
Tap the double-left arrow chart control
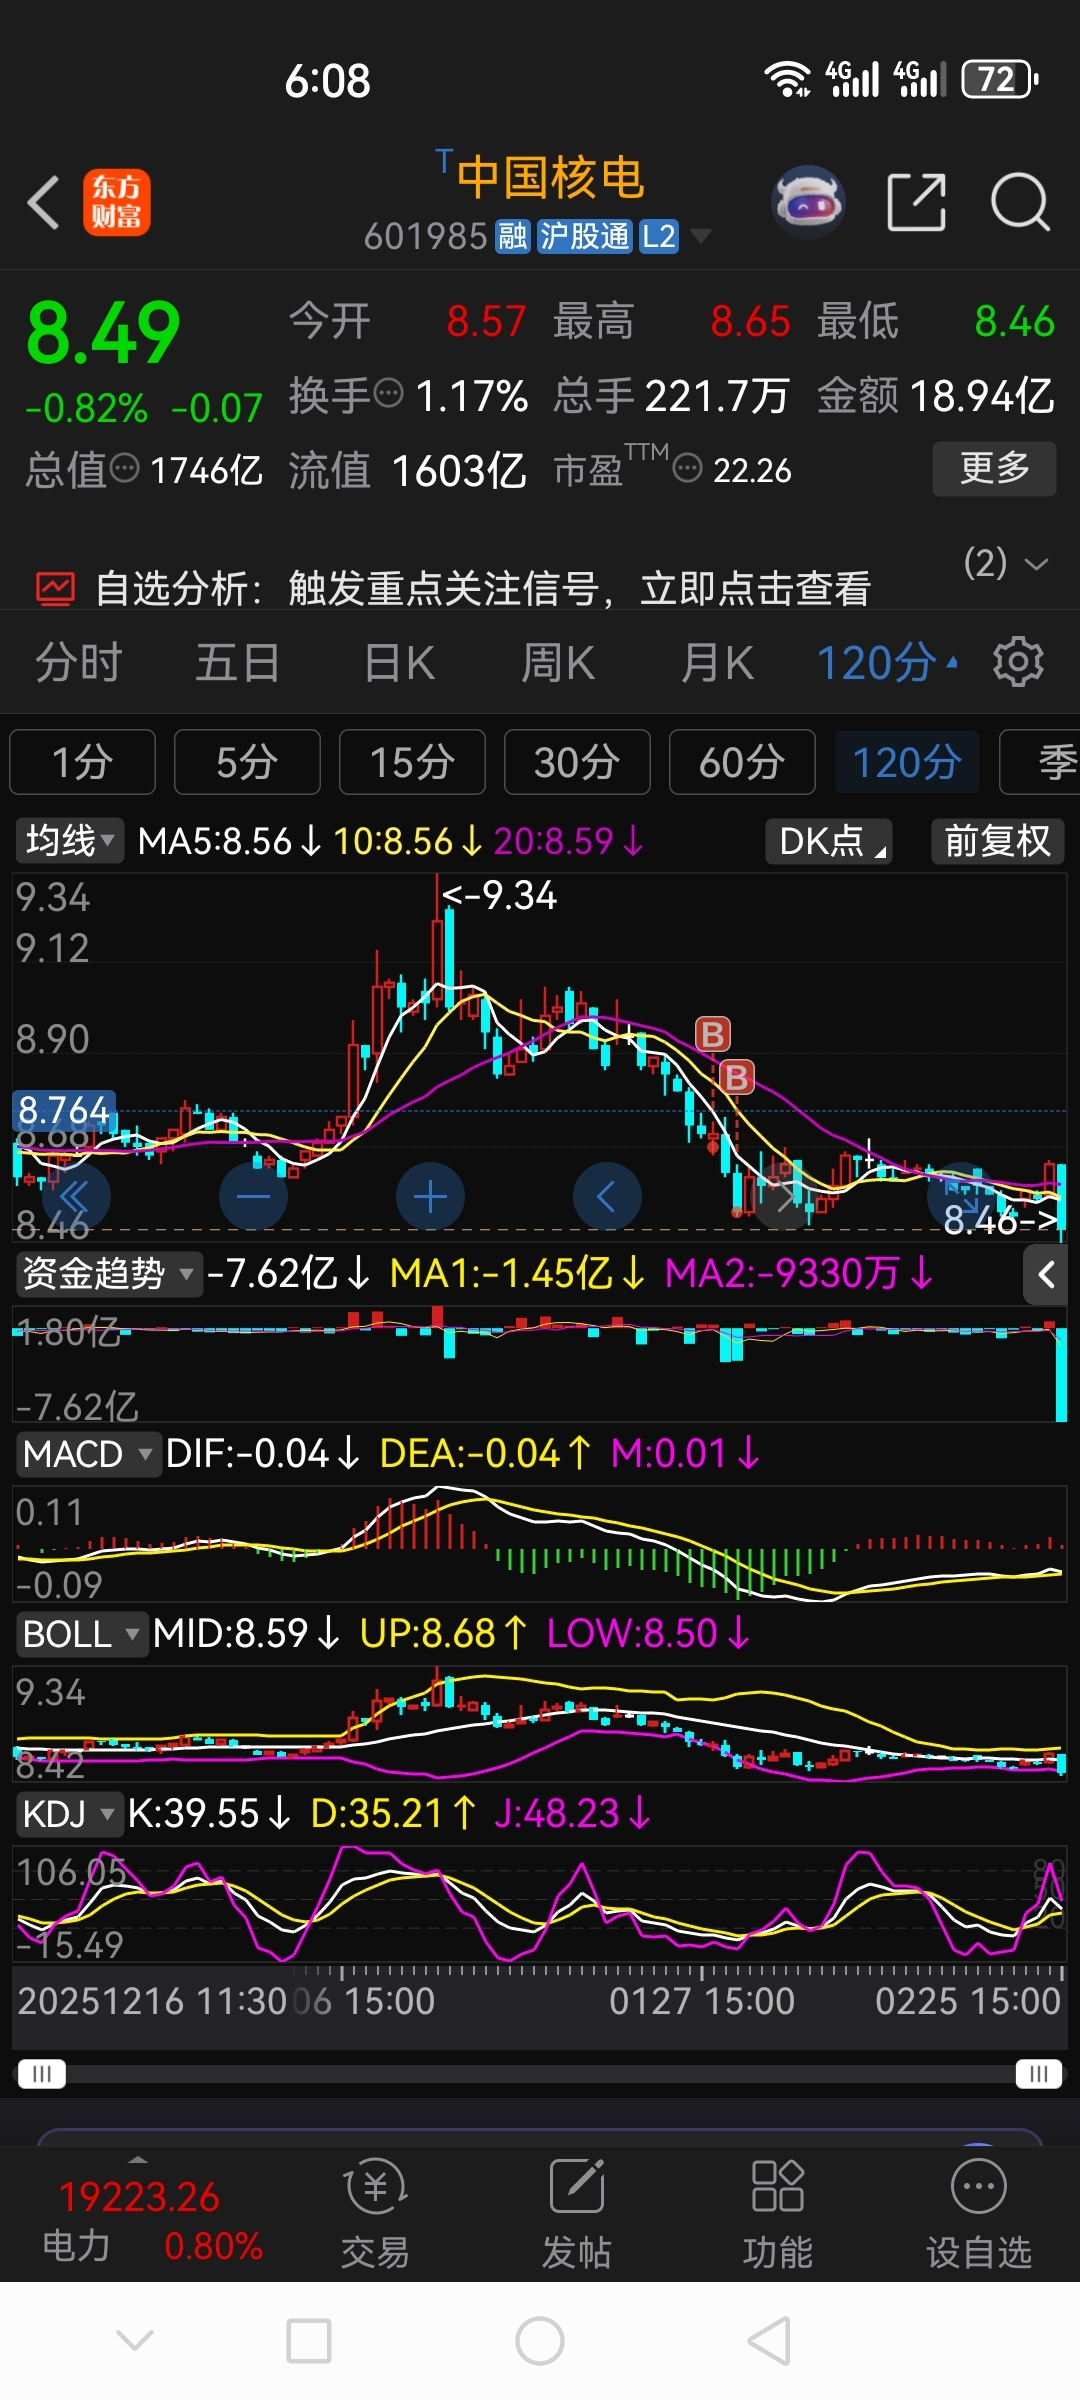pyautogui.click(x=76, y=1196)
